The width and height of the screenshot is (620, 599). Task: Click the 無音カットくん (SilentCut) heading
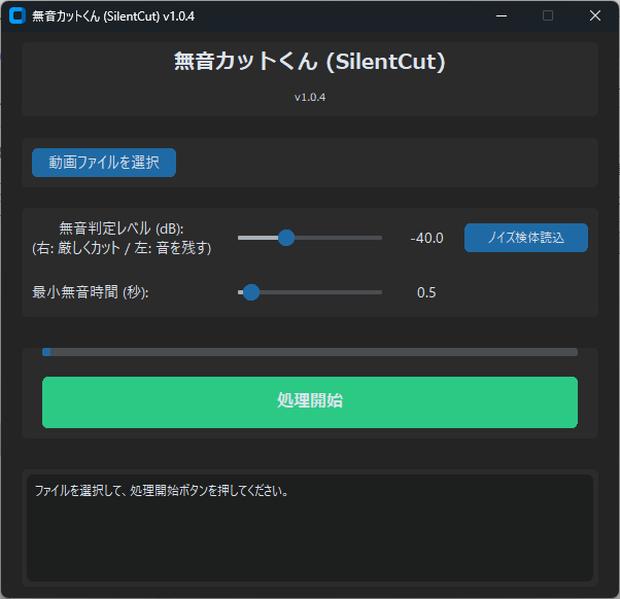tap(310, 62)
